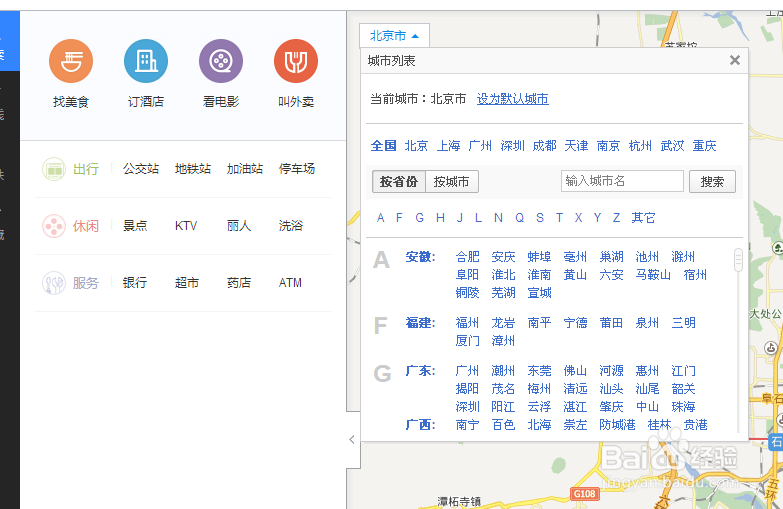This screenshot has width=783, height=509.
Task: Jump to 其它 in letter index
Action: click(643, 218)
